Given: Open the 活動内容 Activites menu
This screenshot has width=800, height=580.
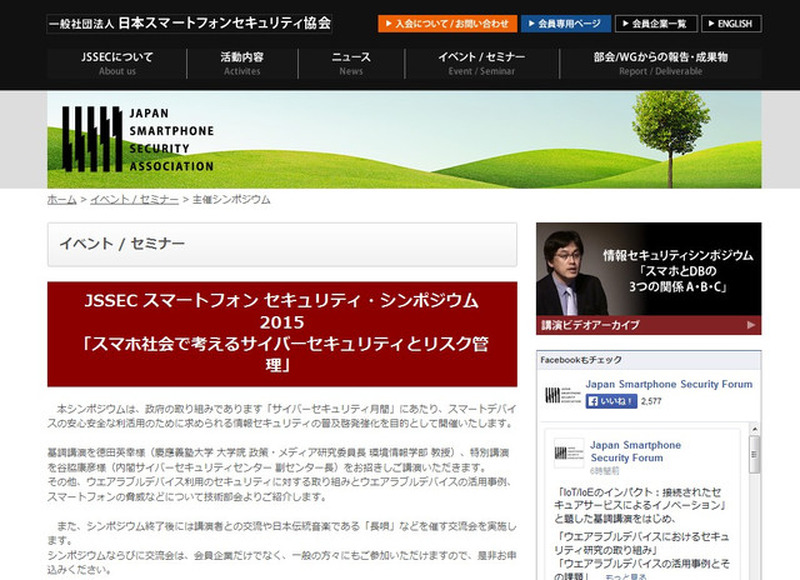Looking at the screenshot, I should click(x=242, y=64).
